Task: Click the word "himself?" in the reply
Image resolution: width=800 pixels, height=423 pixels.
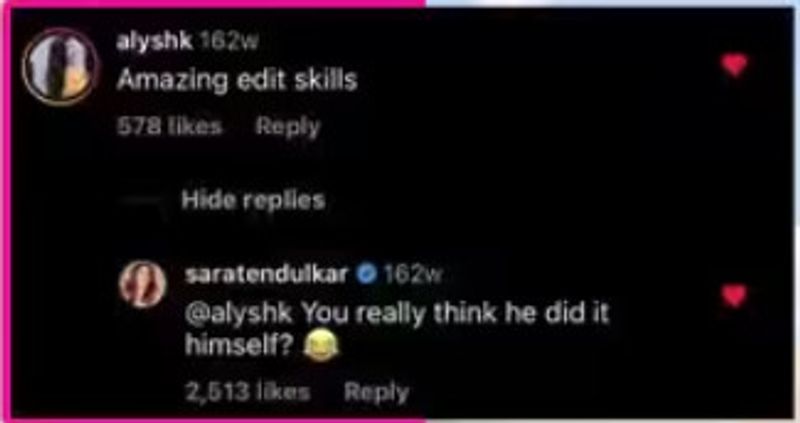Action: click(x=241, y=346)
